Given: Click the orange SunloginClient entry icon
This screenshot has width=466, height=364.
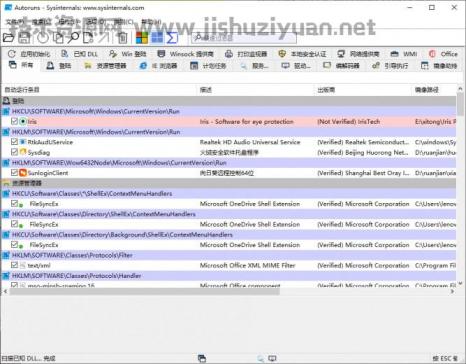Looking at the screenshot, I should coord(23,173).
